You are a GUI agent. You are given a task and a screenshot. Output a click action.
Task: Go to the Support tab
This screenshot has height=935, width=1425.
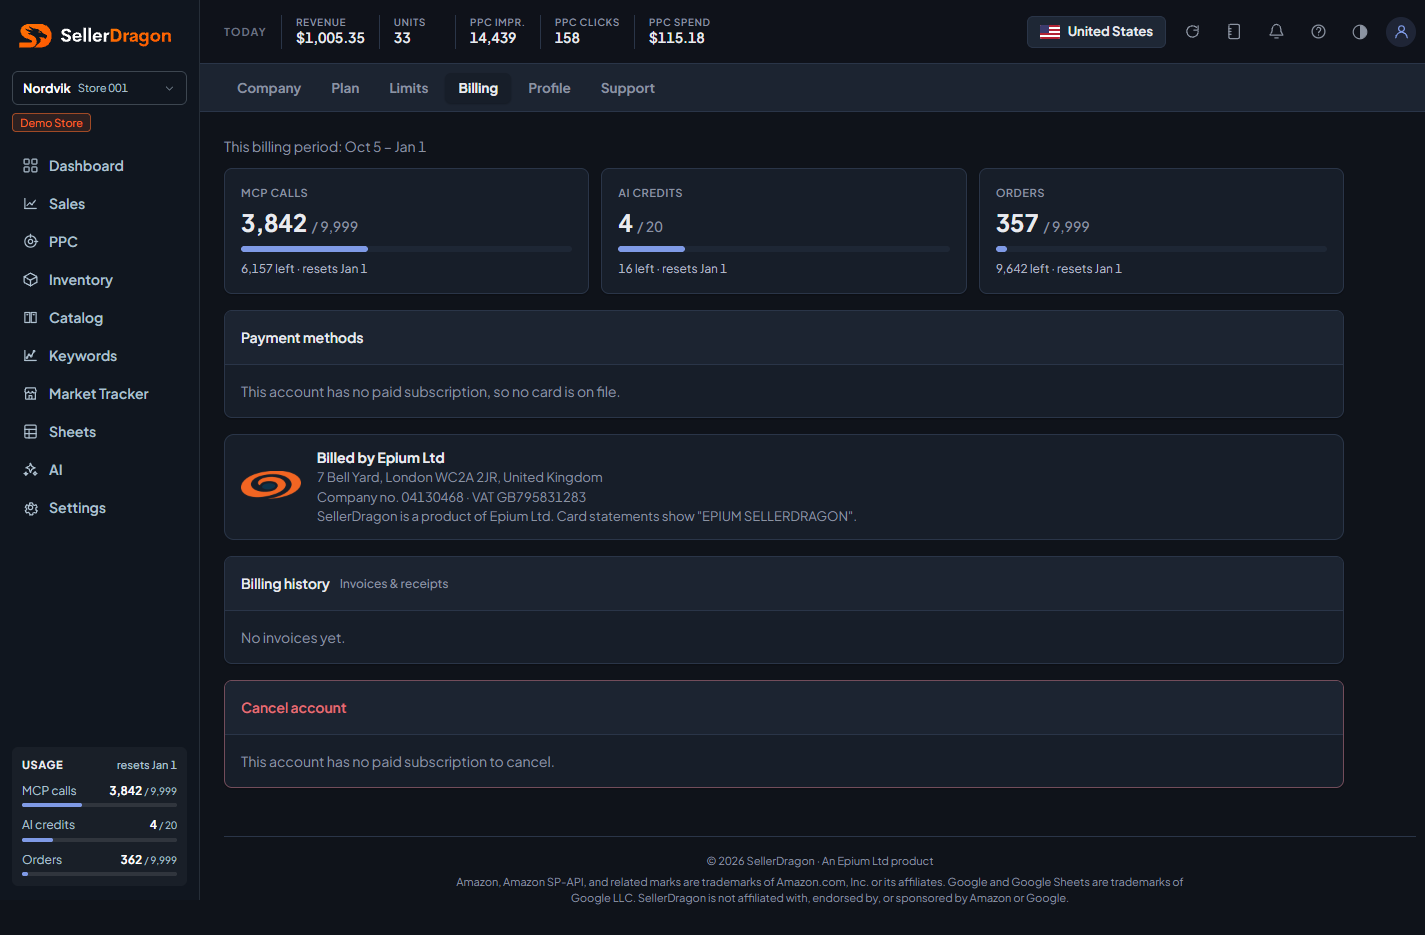(628, 88)
